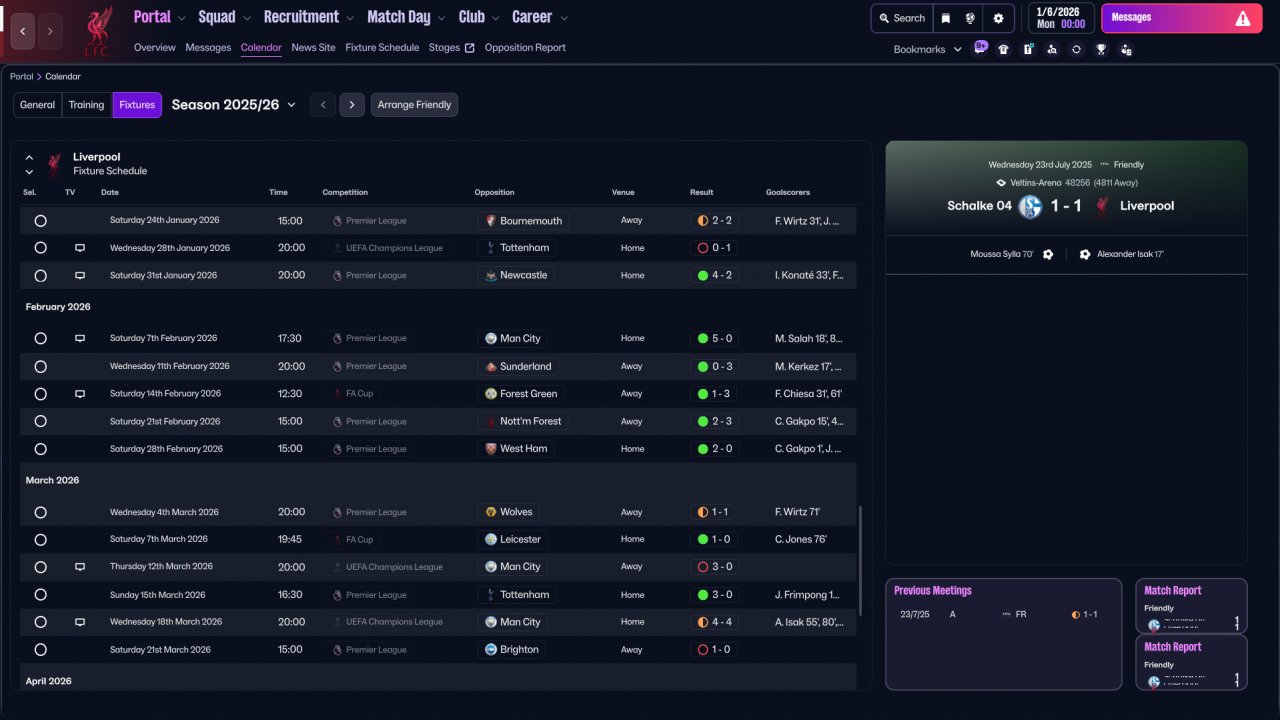Select the radio button for Man City 5-0 fixture
This screenshot has height=720, width=1280.
click(x=40, y=339)
